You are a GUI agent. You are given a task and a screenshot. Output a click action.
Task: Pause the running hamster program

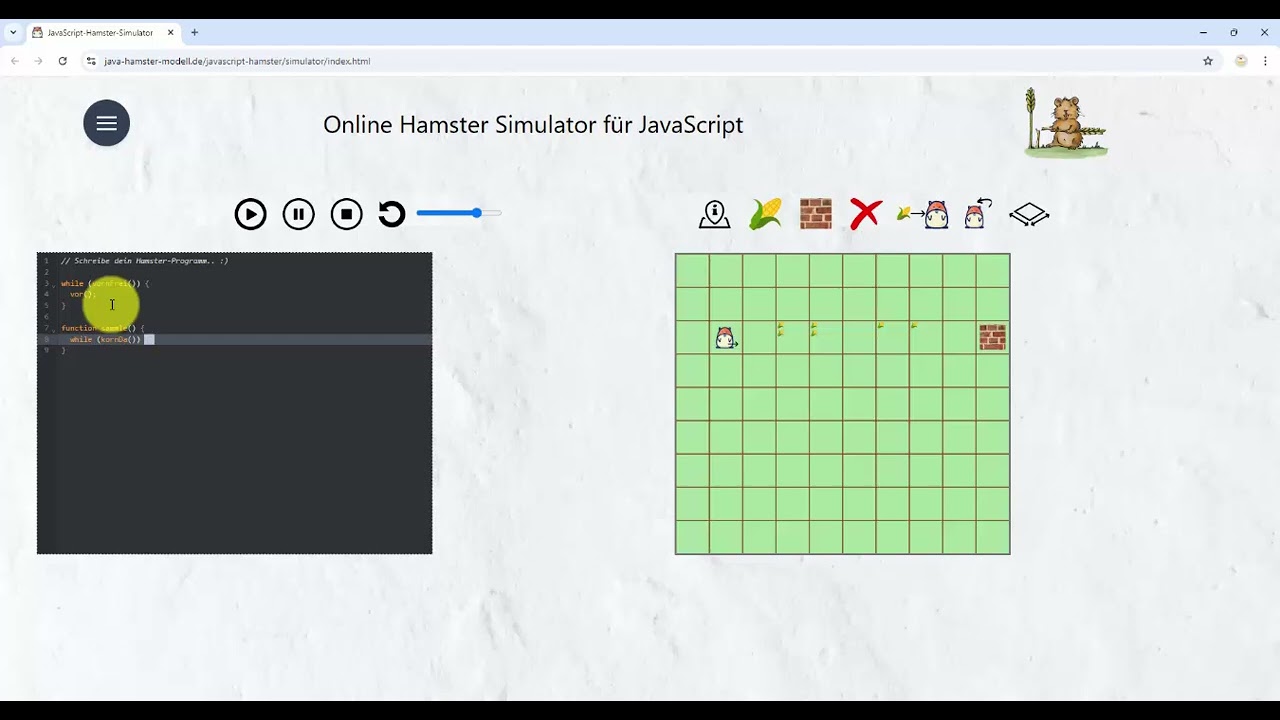[298, 214]
